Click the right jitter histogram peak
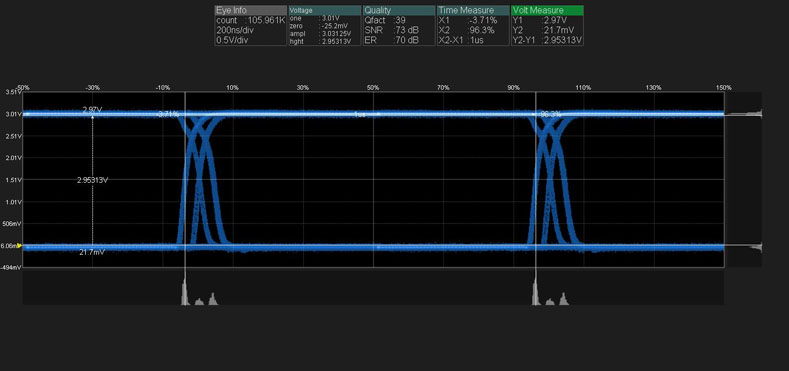 point(535,292)
